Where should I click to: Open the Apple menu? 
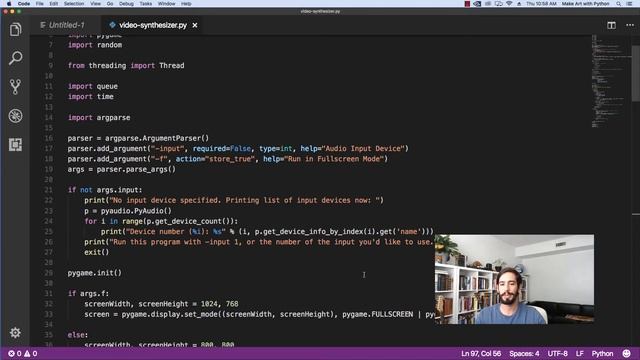tap(9, 4)
